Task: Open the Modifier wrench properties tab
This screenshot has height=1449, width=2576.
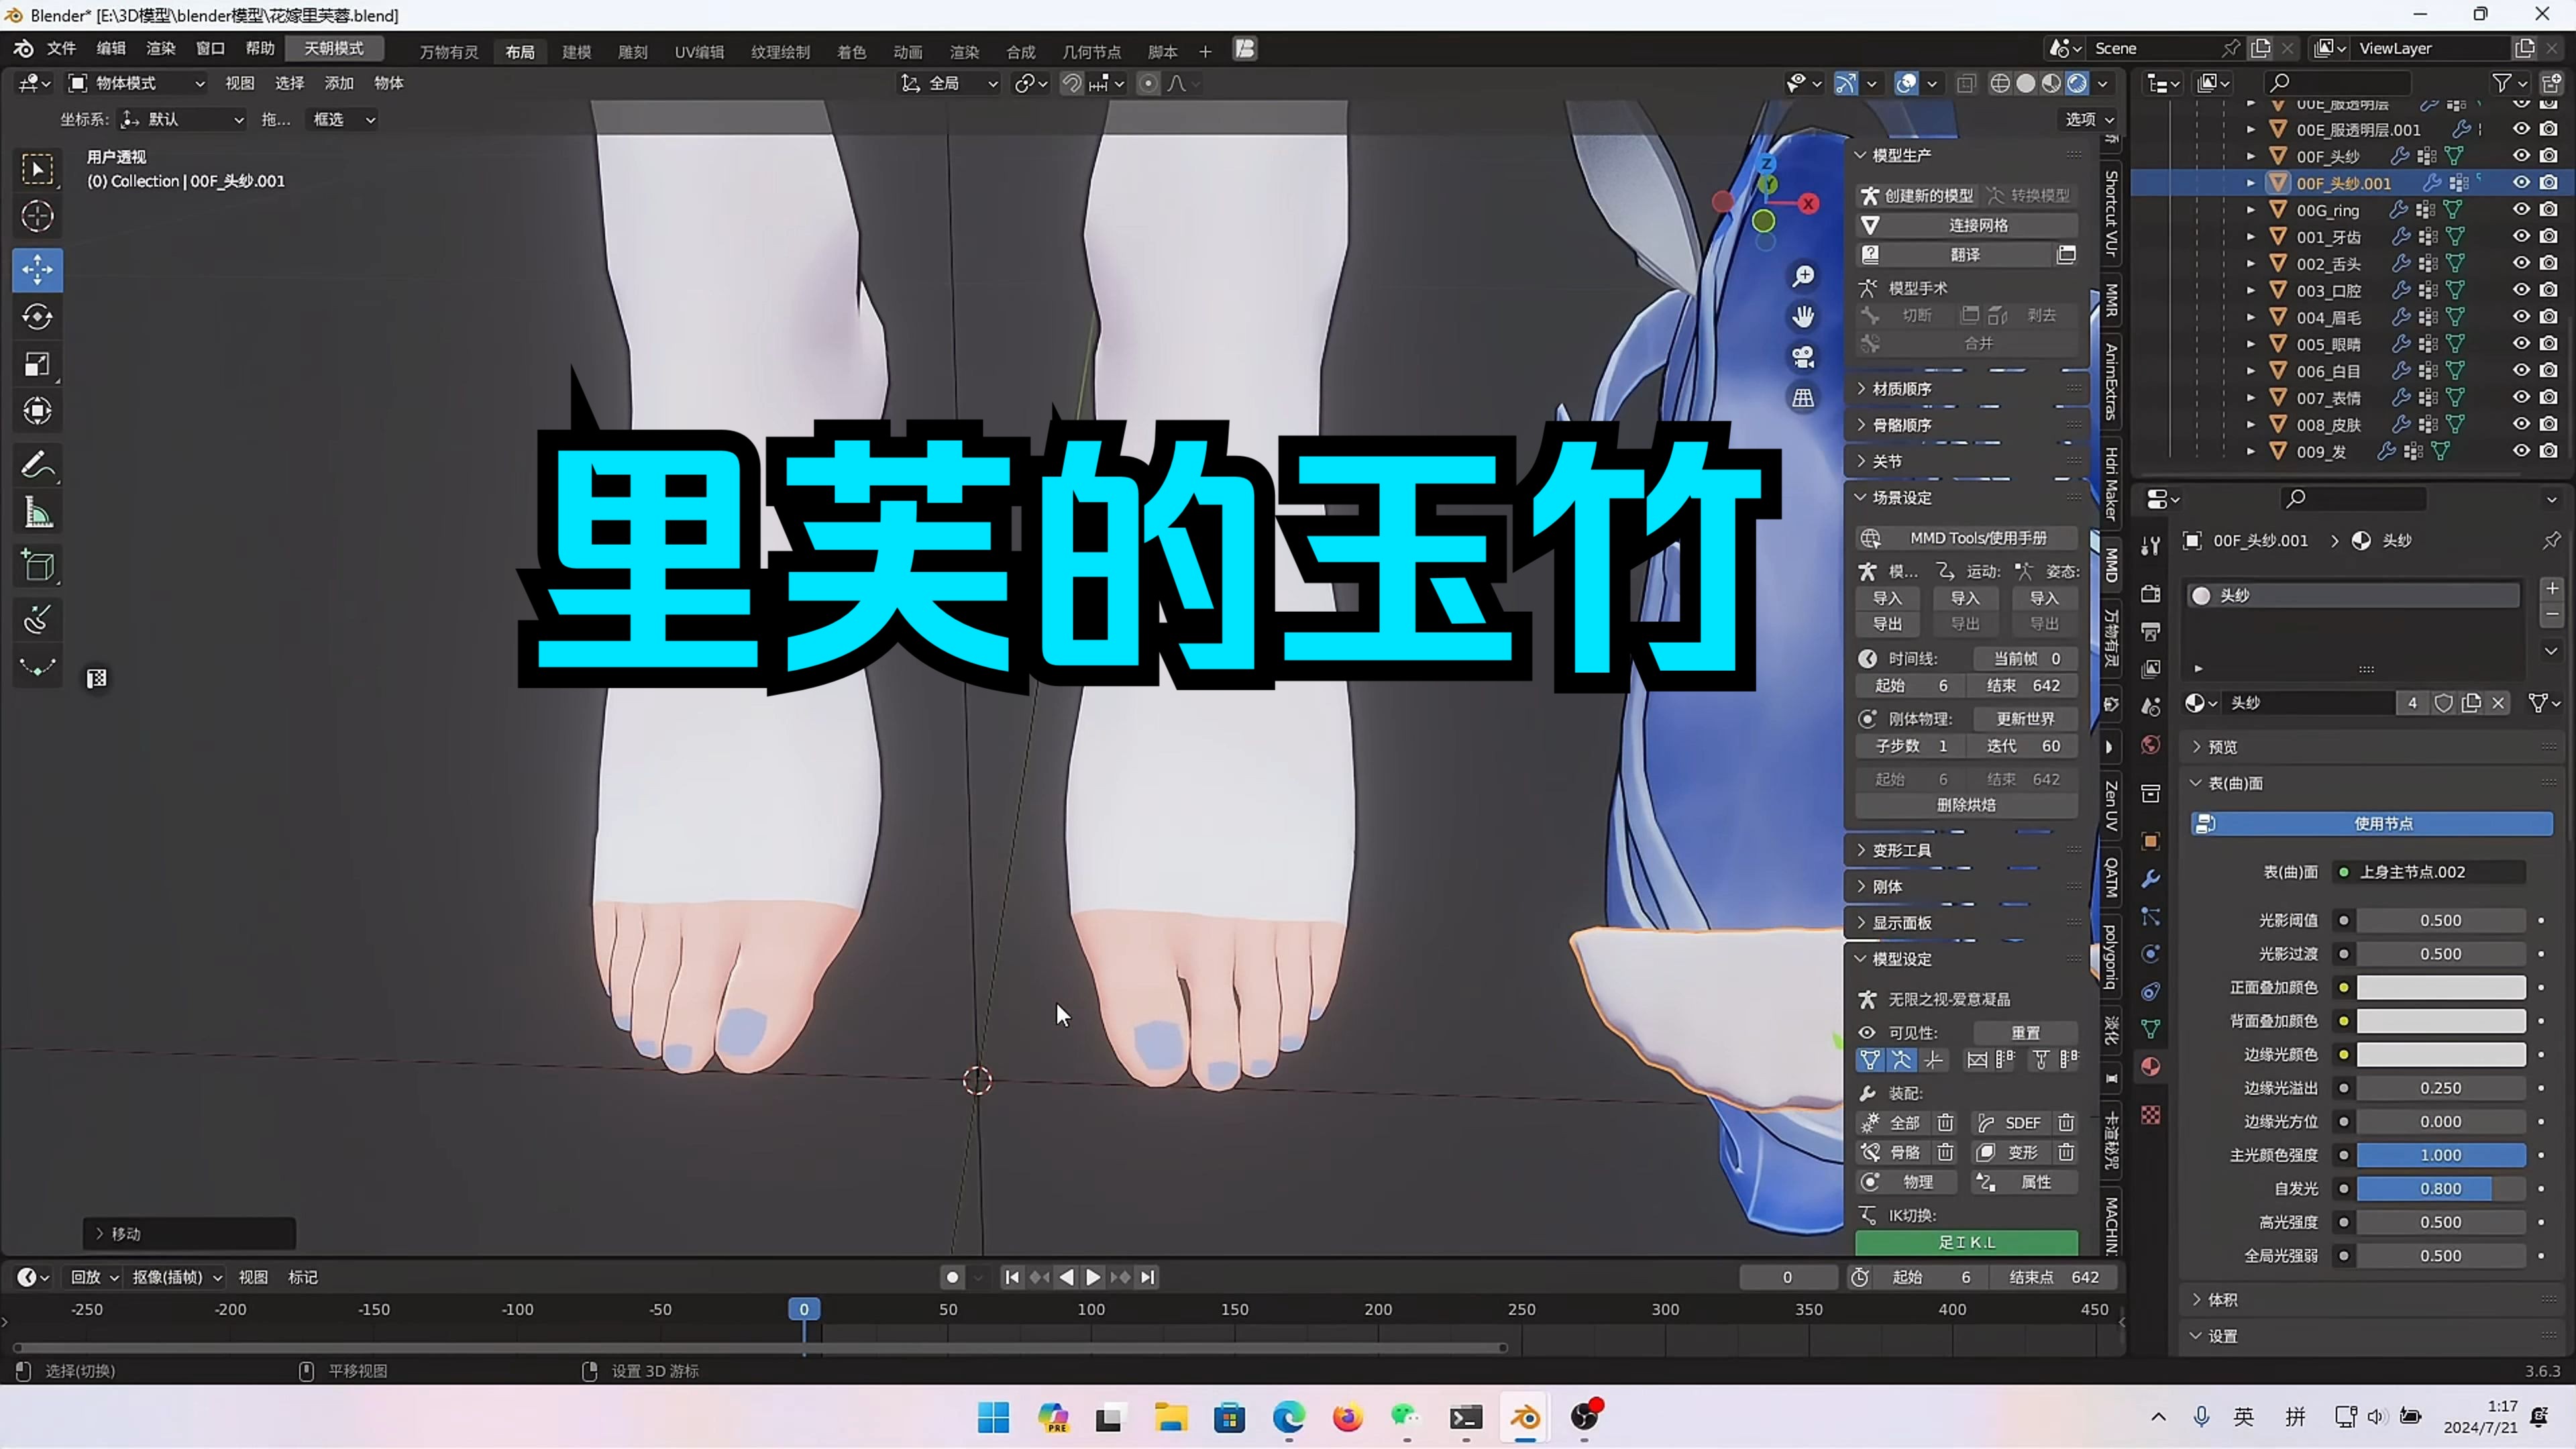Action: (2151, 878)
